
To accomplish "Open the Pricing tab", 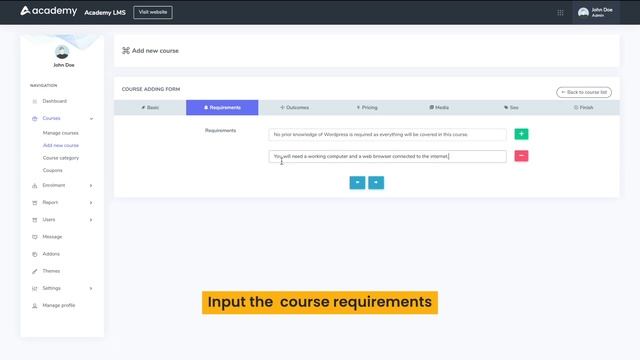I will tap(367, 107).
